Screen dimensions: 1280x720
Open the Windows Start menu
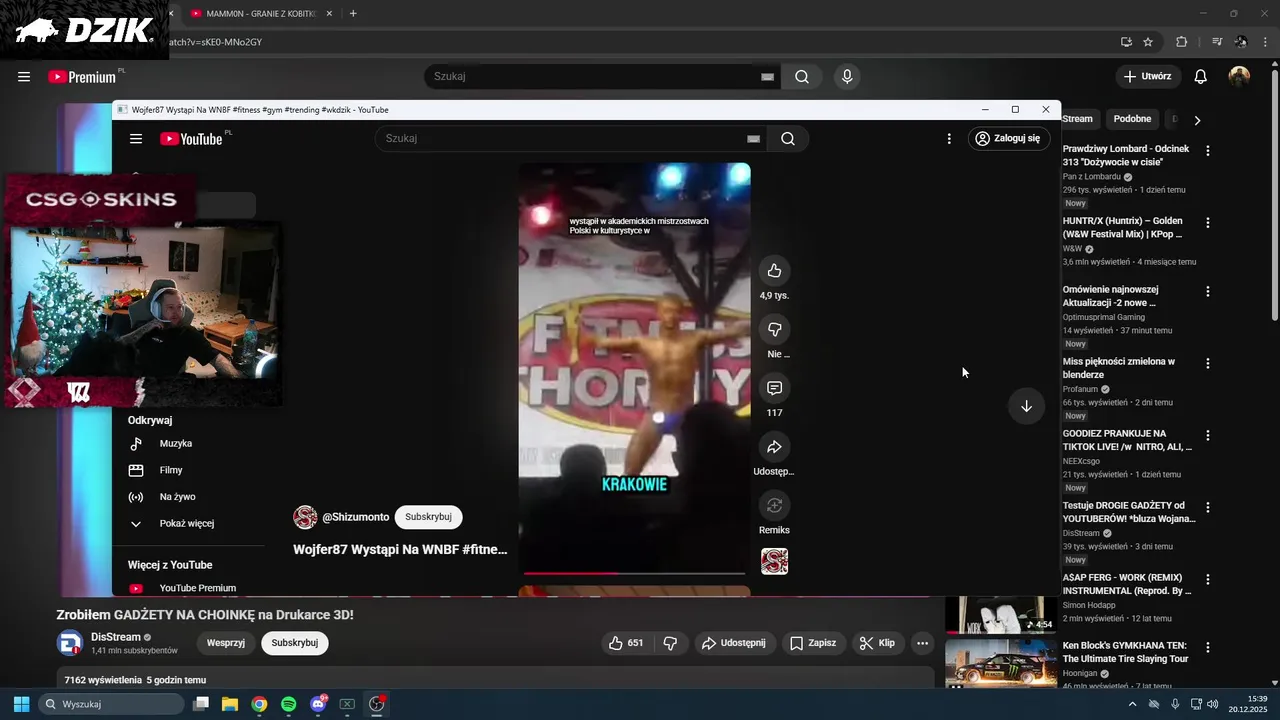pyautogui.click(x=21, y=704)
